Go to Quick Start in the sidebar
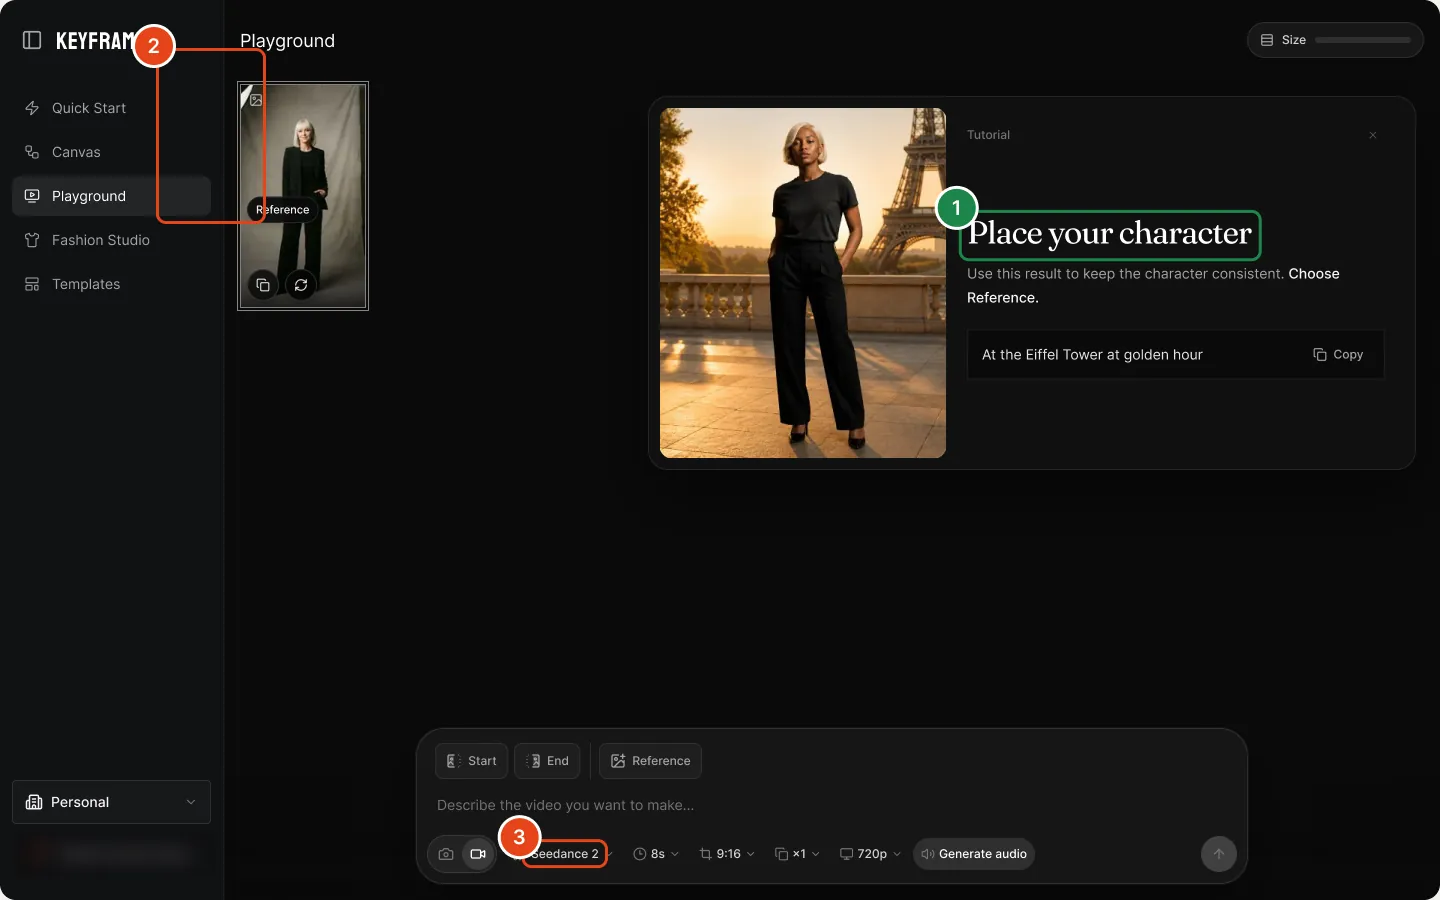The height and width of the screenshot is (900, 1440). [111, 108]
